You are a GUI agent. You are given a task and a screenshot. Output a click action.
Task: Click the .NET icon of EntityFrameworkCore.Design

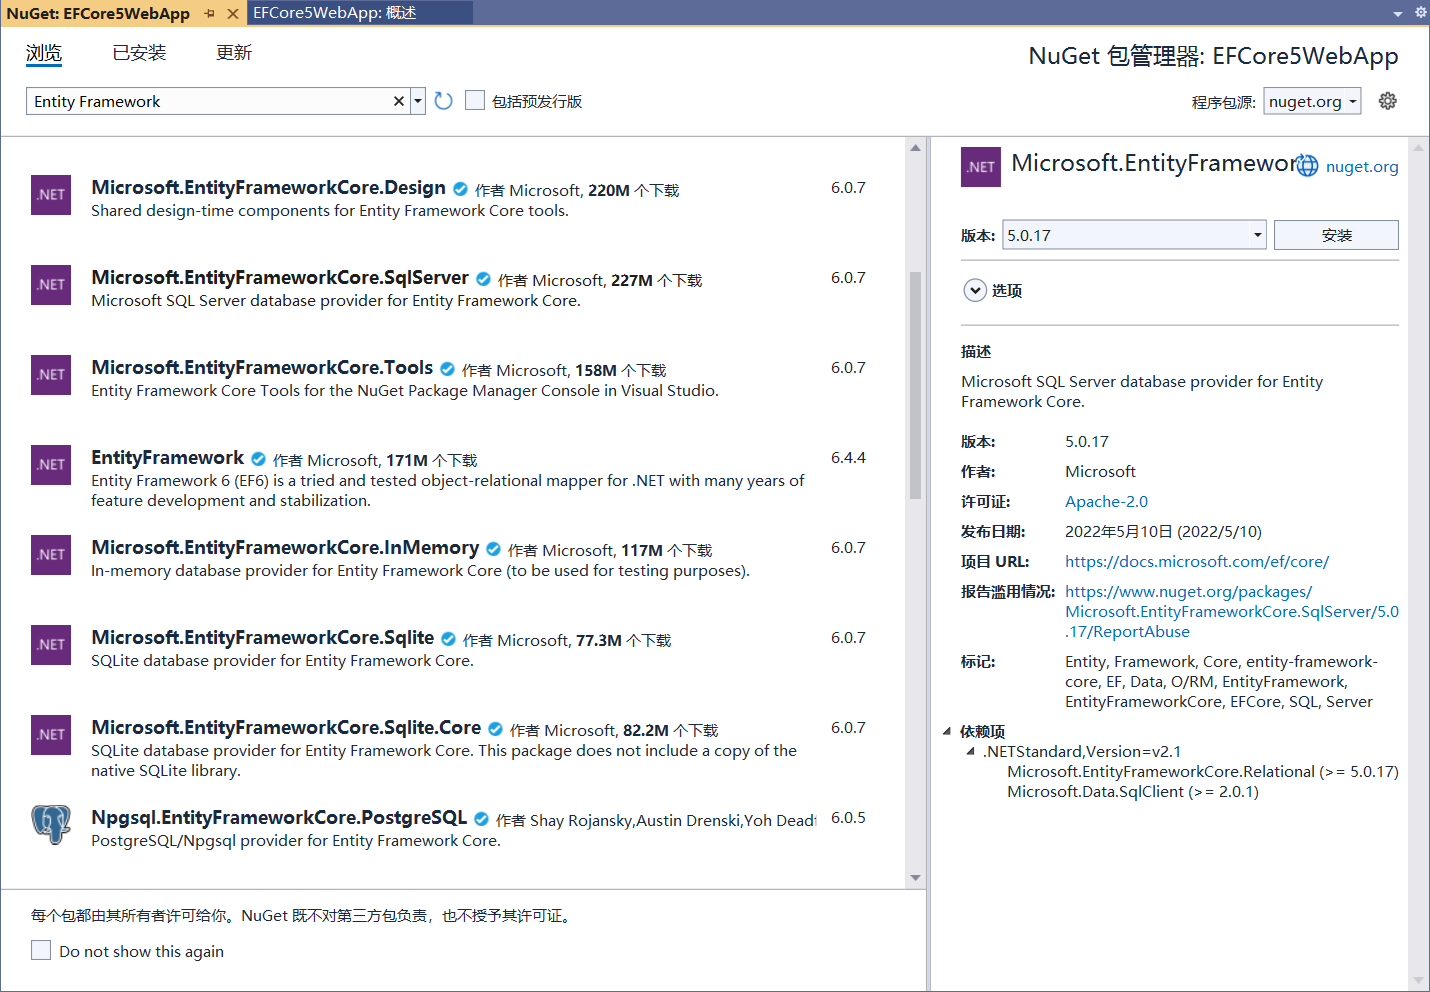click(x=51, y=195)
